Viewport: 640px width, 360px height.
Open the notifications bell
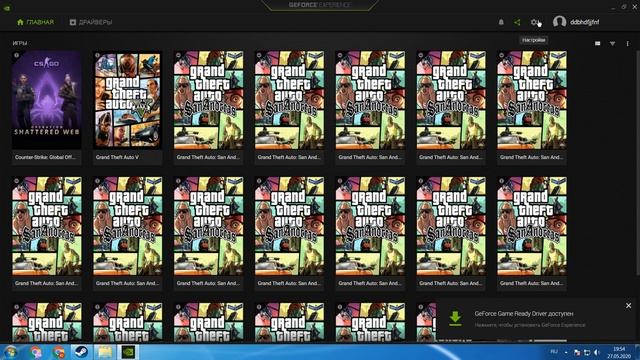tap(501, 22)
